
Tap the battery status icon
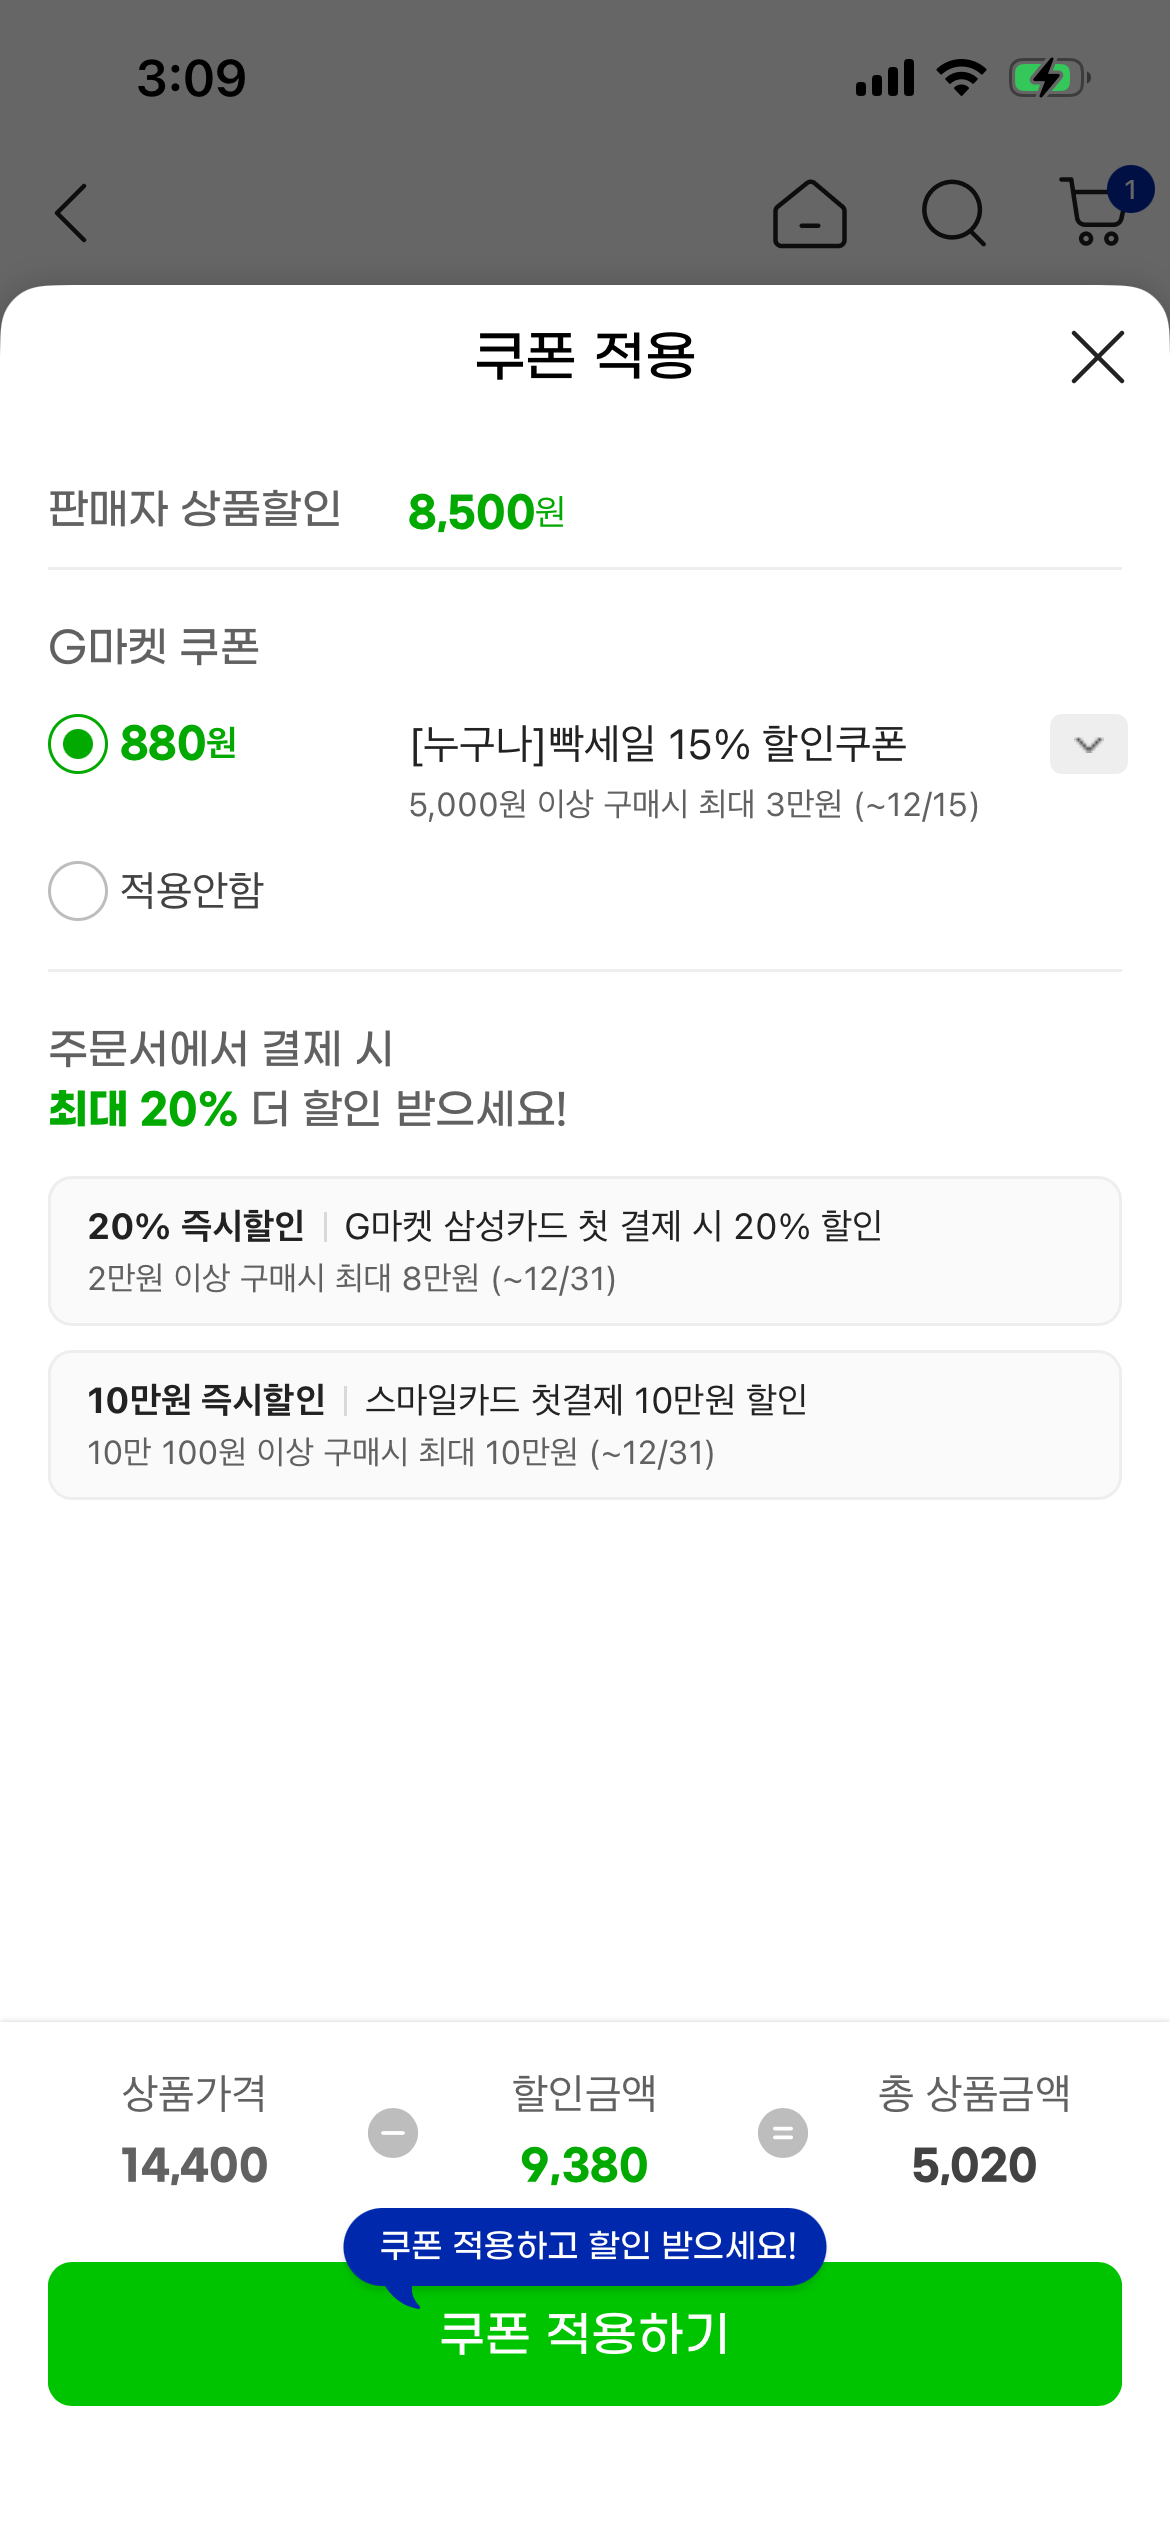(1048, 78)
